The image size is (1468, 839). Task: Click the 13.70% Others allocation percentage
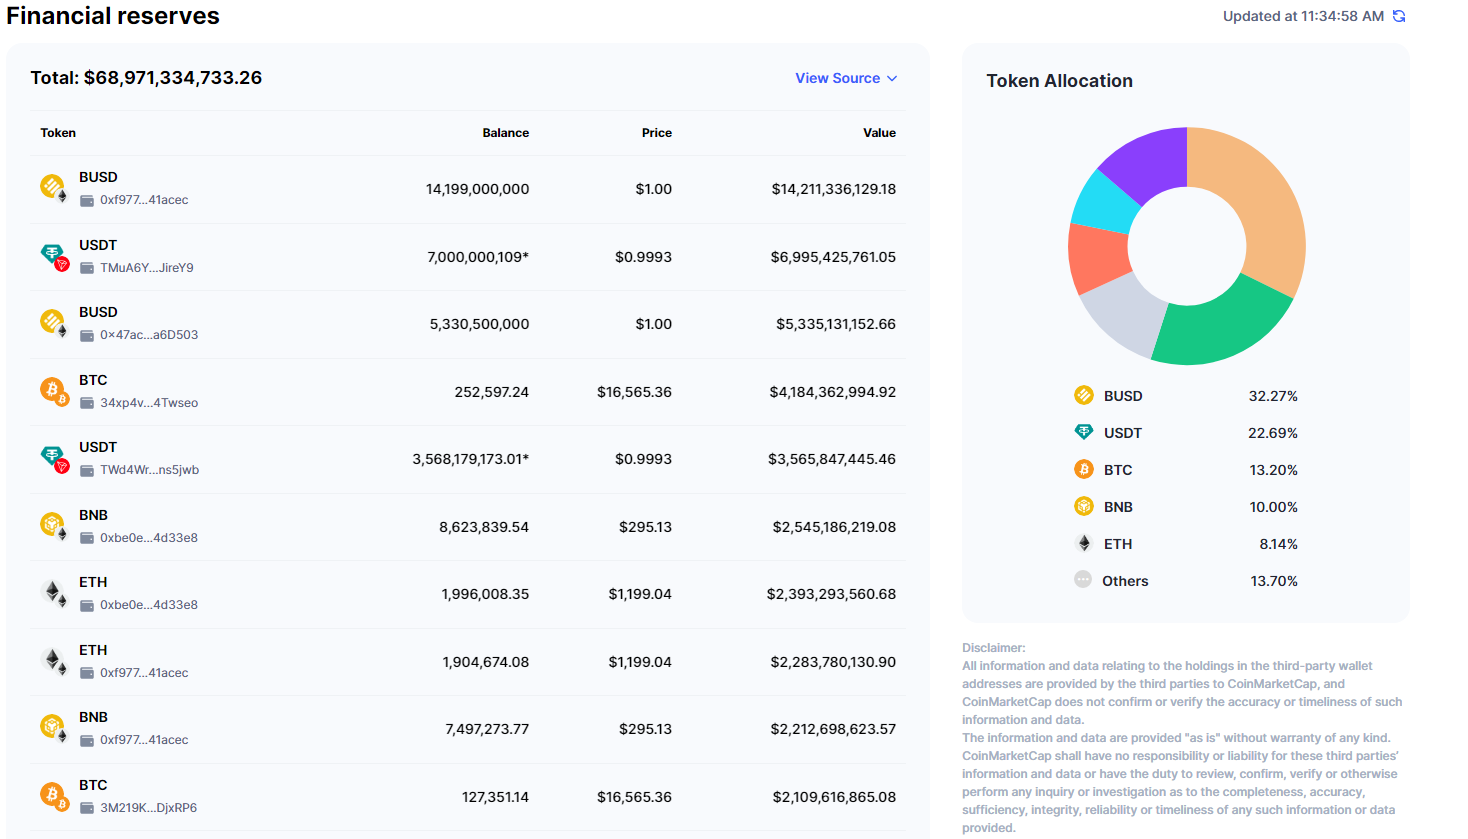[1274, 581]
